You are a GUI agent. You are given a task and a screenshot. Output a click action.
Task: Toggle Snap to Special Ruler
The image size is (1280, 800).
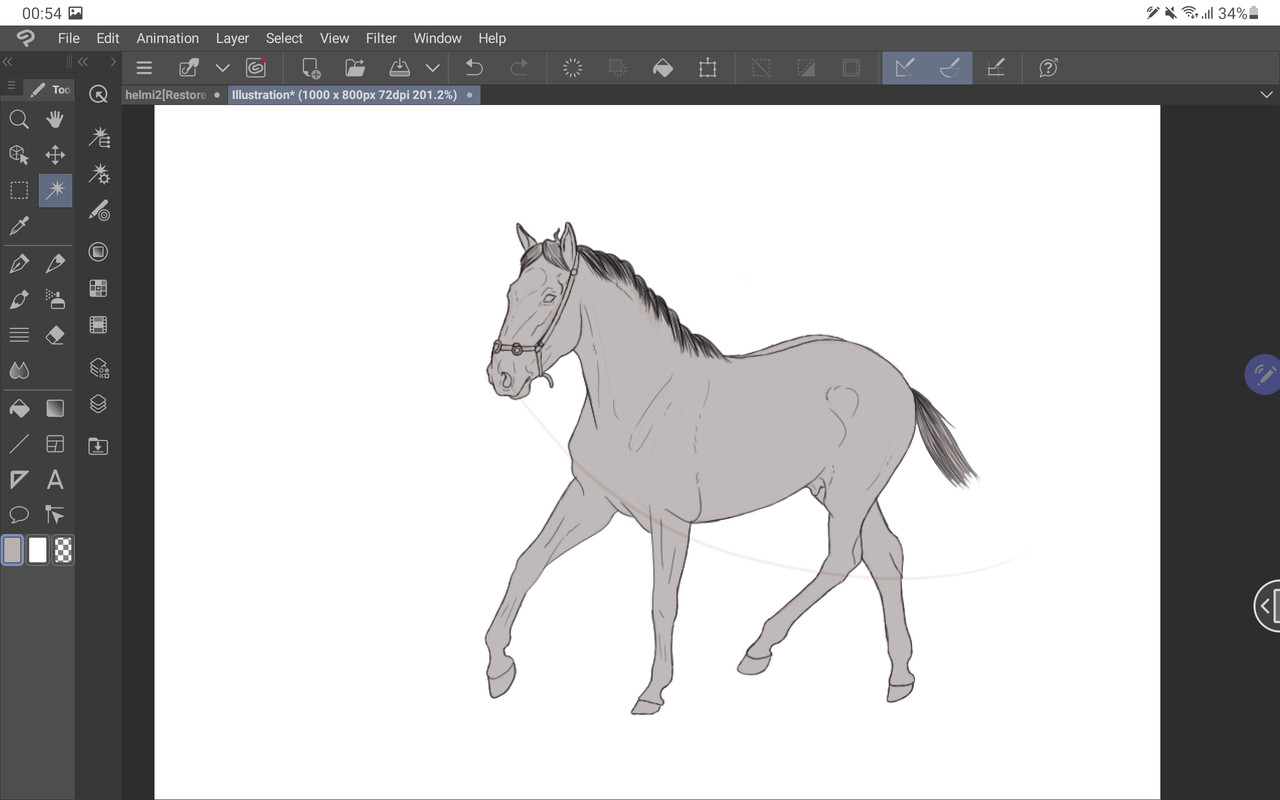[950, 68]
